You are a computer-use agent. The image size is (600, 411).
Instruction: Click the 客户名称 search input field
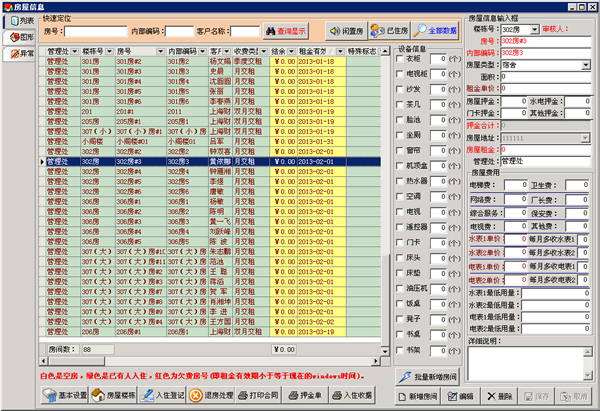pos(245,31)
